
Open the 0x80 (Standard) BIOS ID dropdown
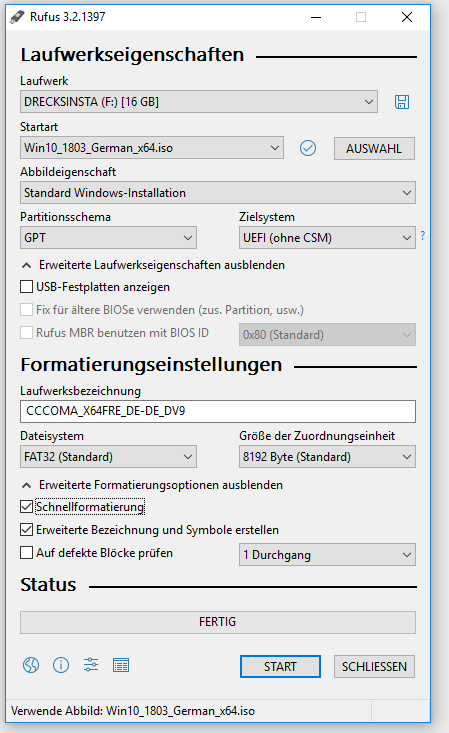coord(327,335)
